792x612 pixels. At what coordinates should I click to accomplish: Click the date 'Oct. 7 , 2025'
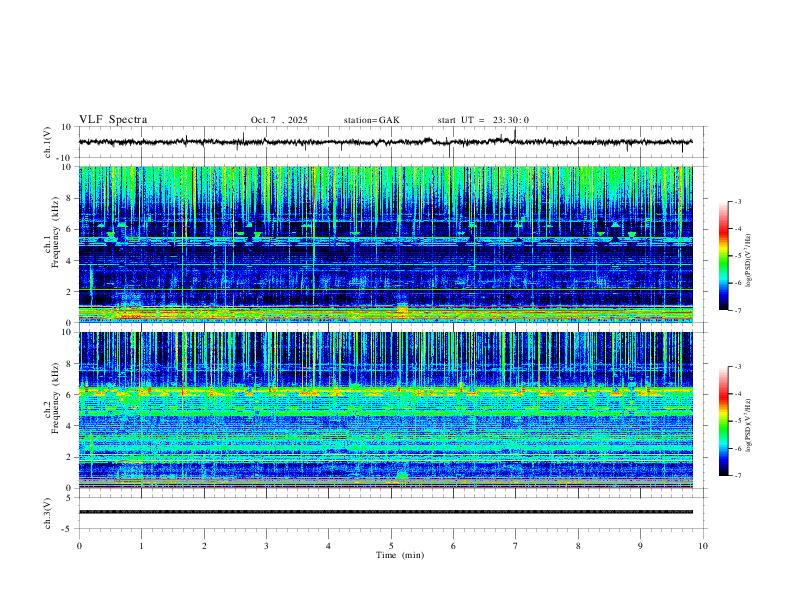tap(279, 120)
